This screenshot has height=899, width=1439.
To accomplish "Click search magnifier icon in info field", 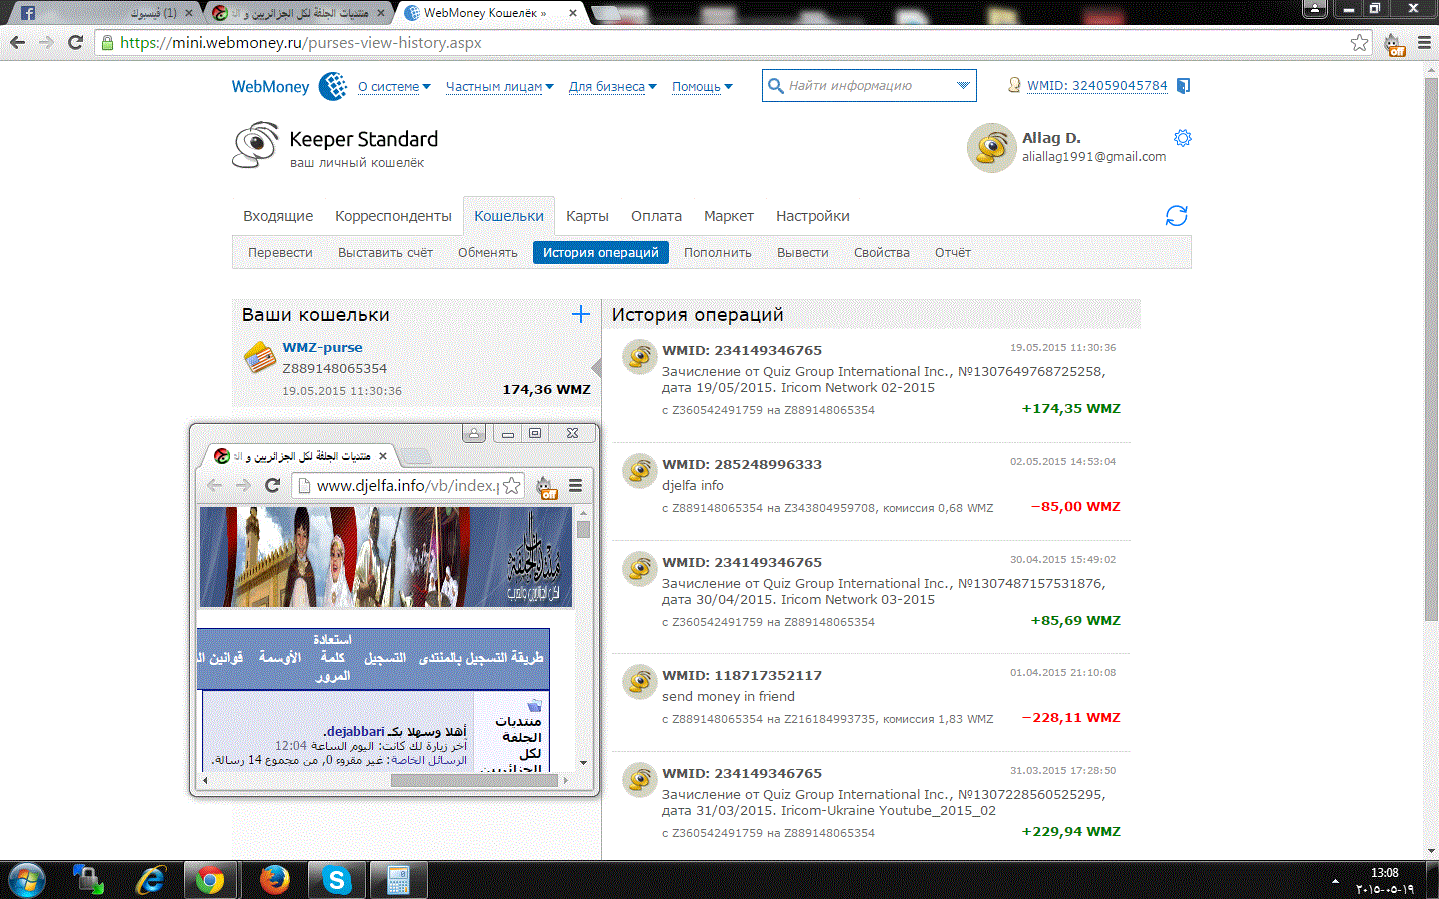I will coord(775,86).
